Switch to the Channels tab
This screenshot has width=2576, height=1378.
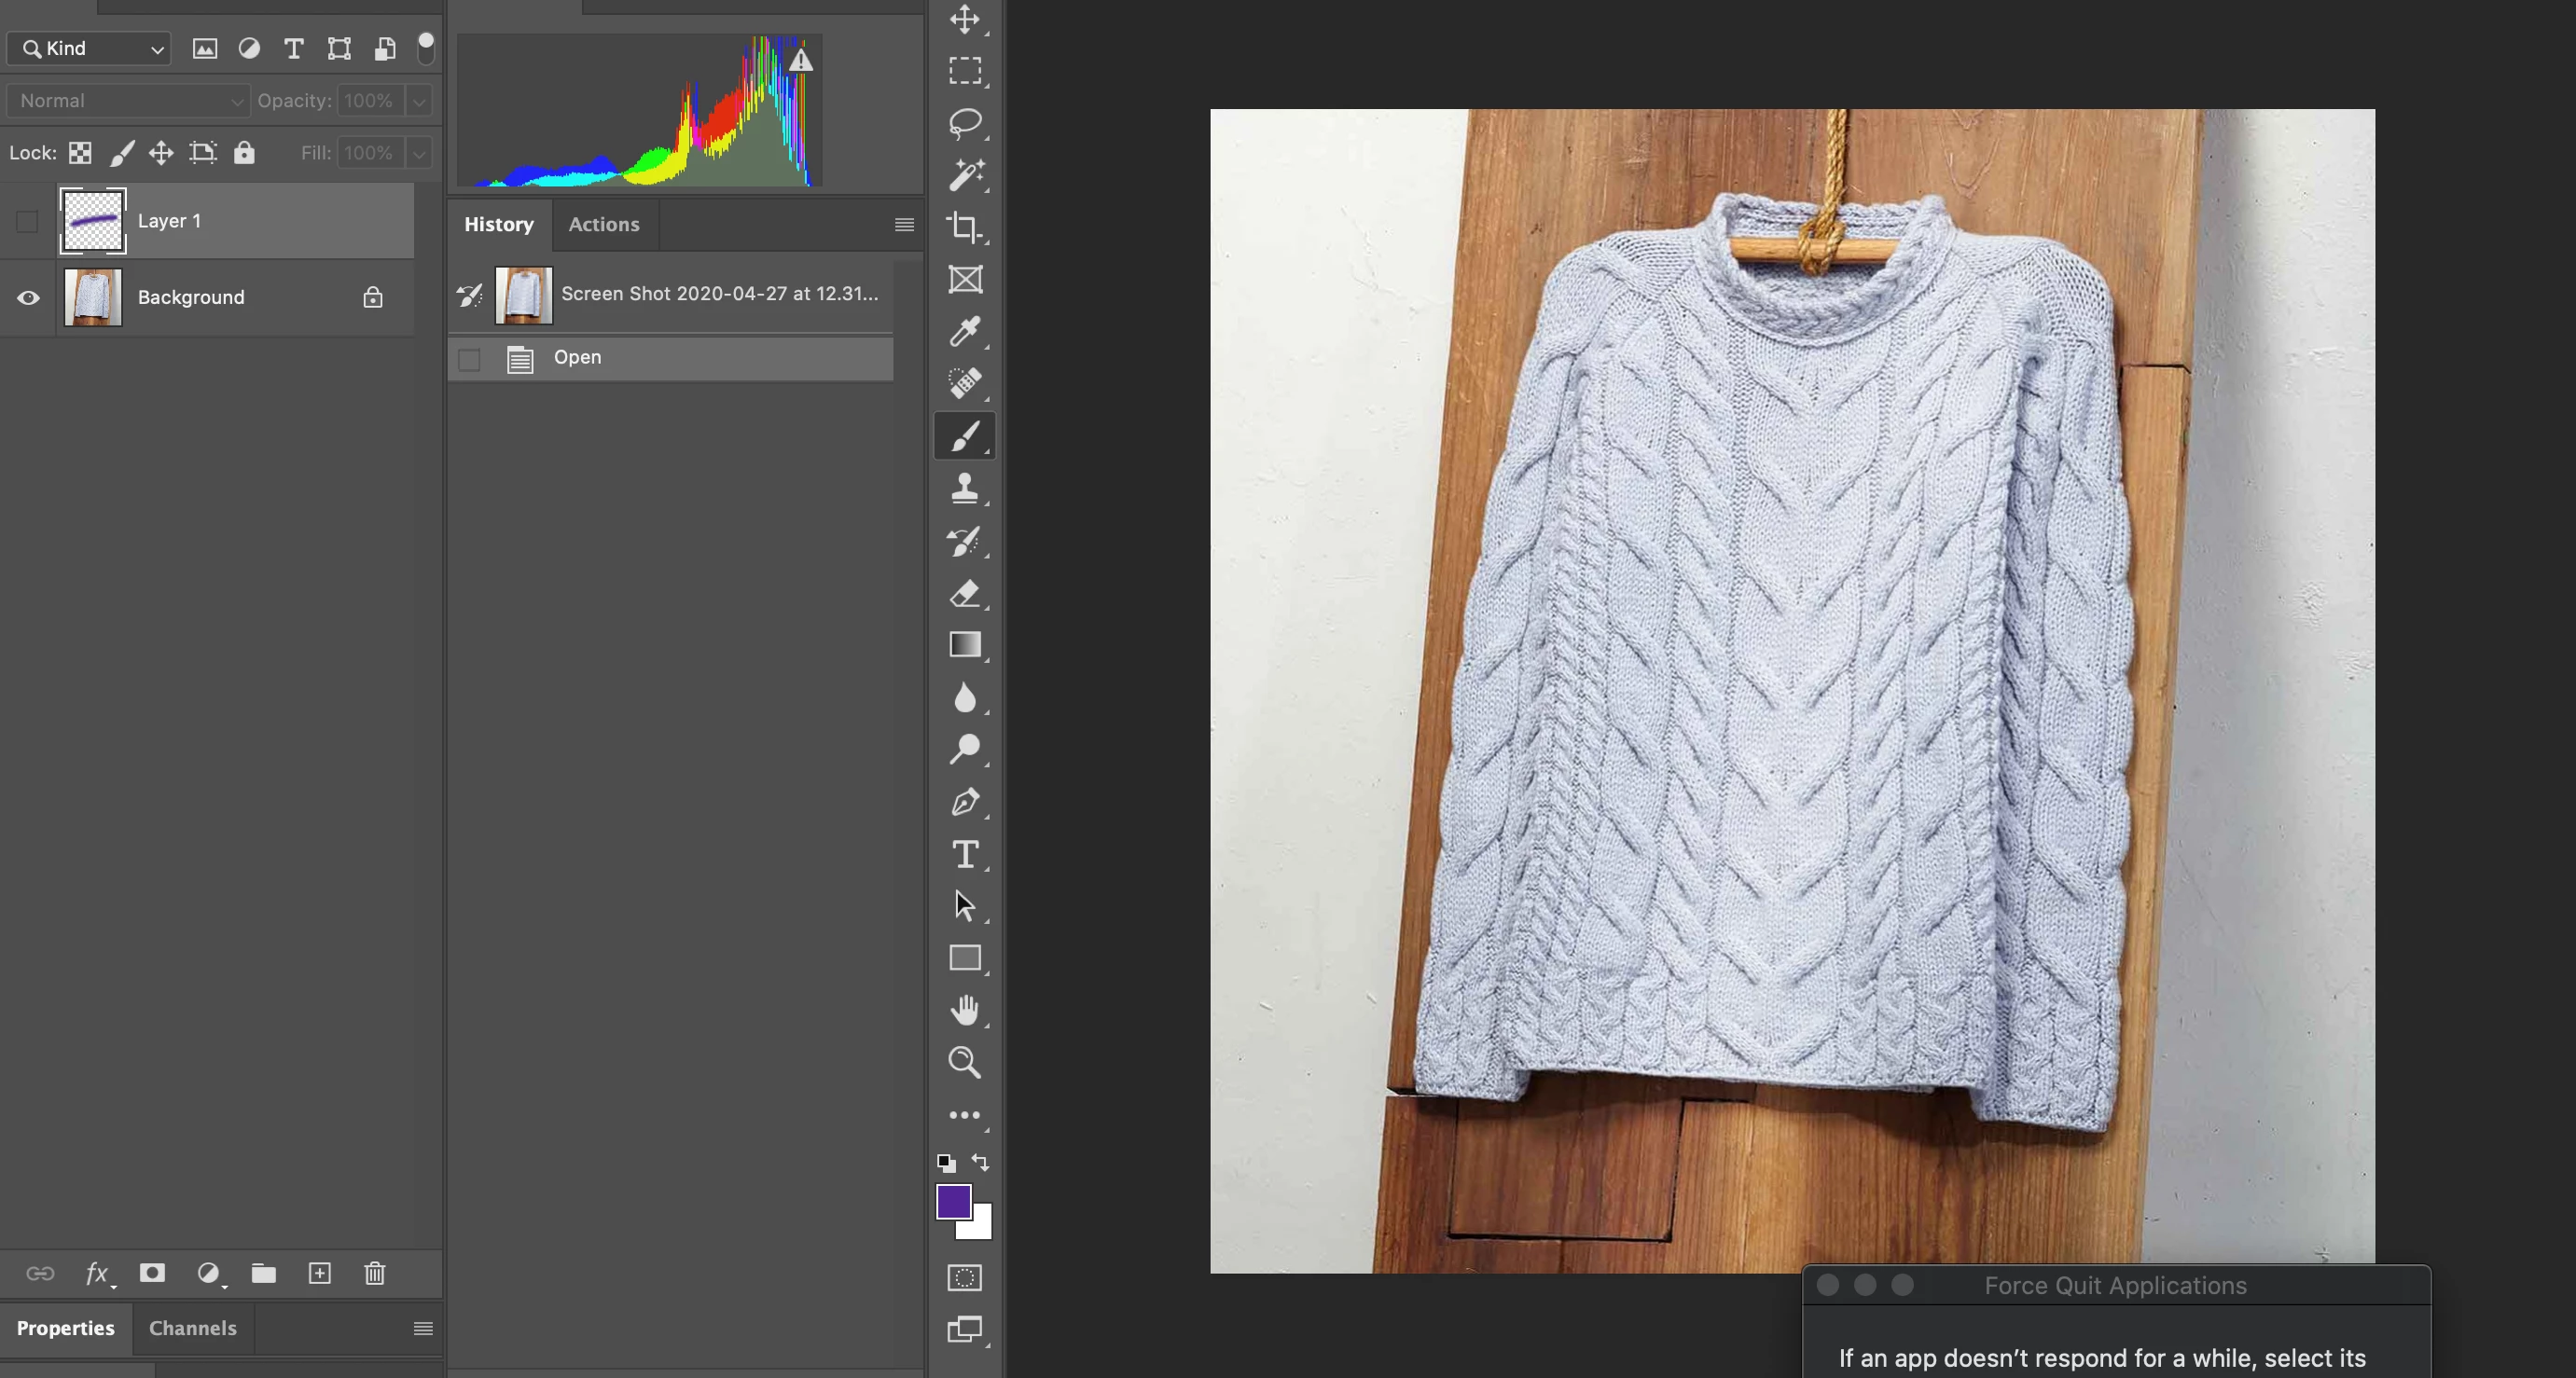pos(192,1328)
